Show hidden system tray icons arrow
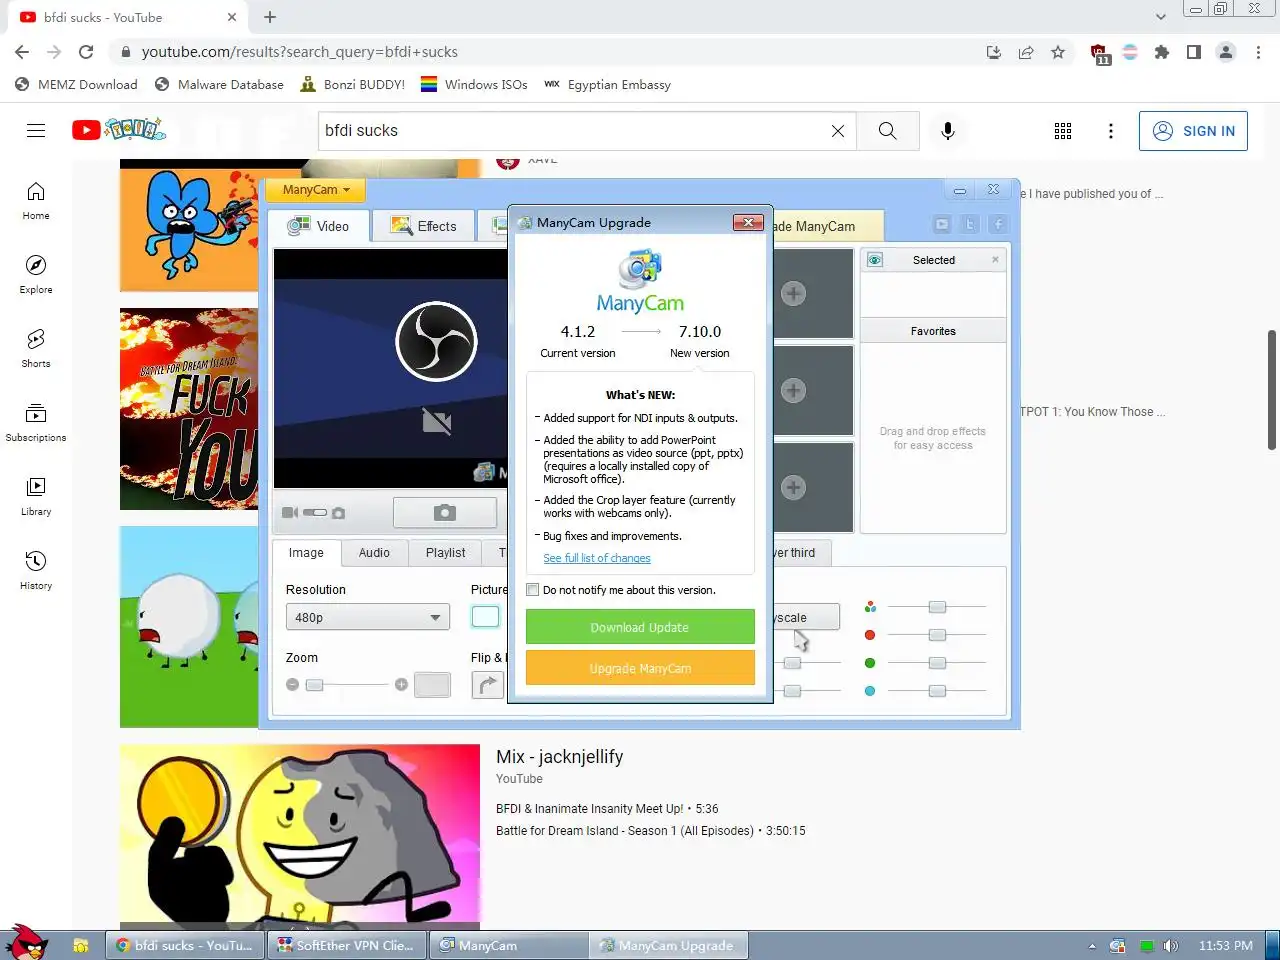The height and width of the screenshot is (960, 1280). [x=1092, y=946]
